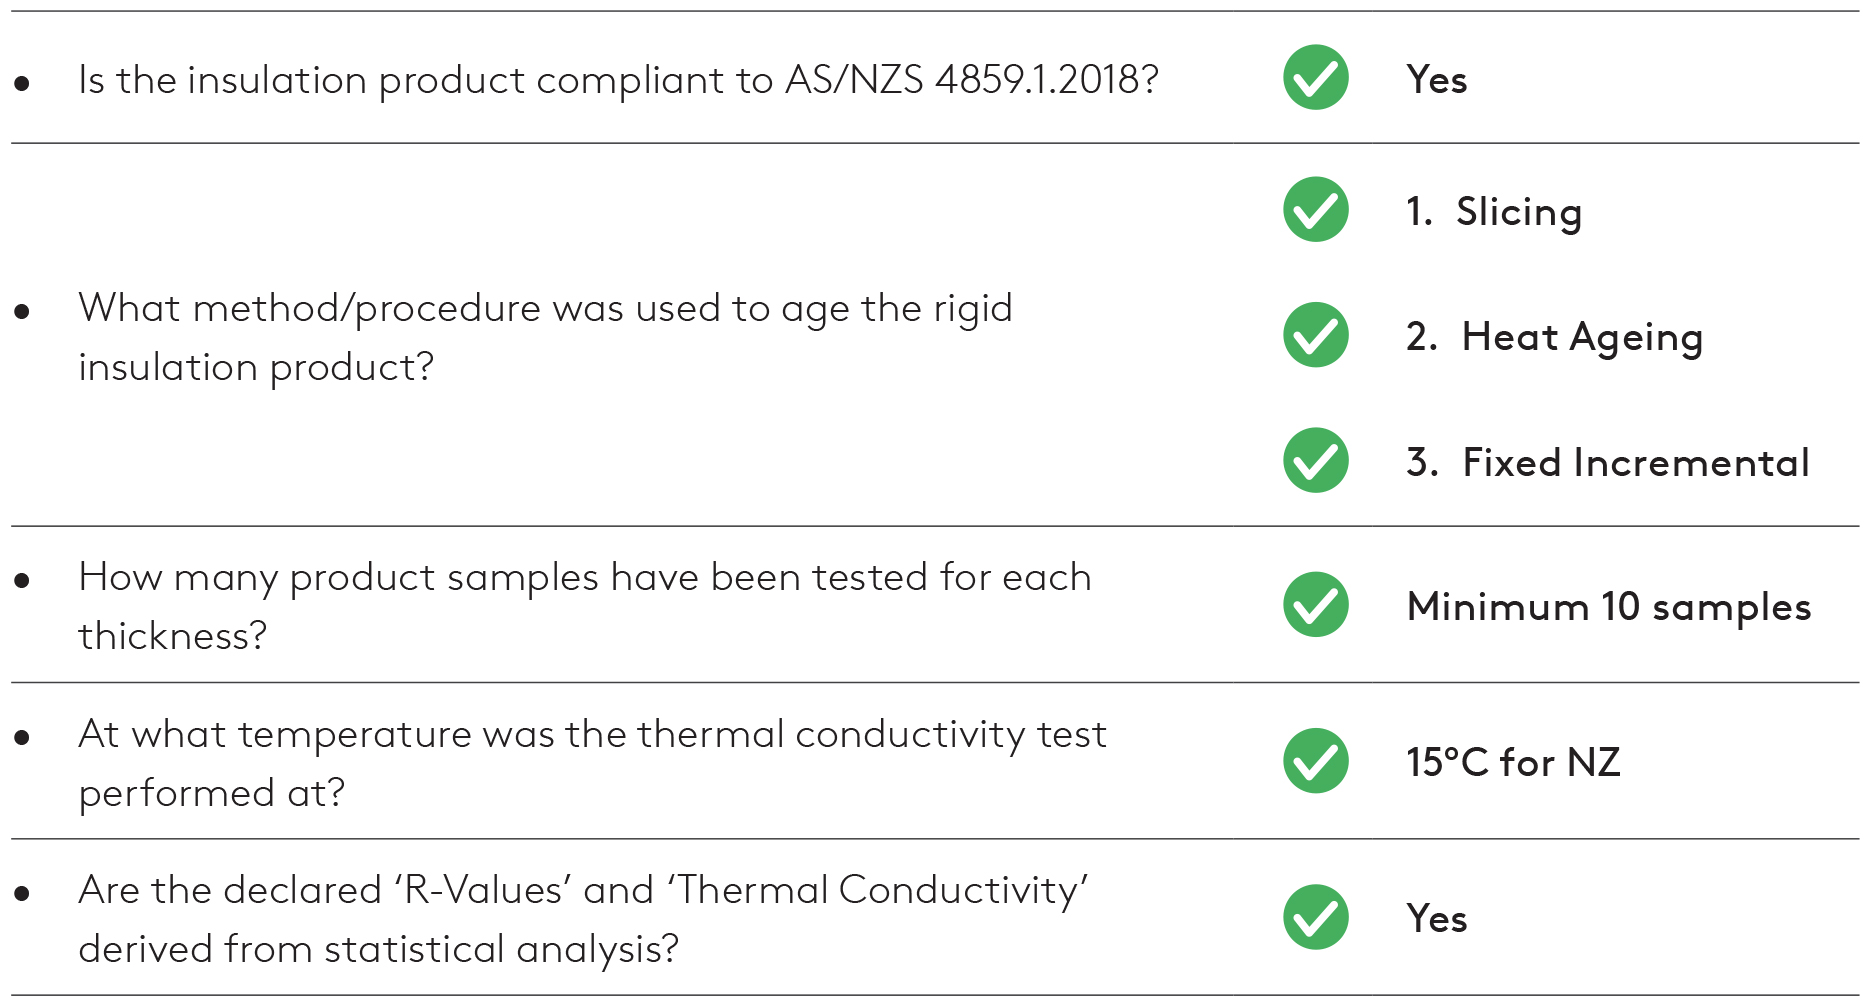Click the 'Minimum 10 samples' text
This screenshot has width=1872, height=1007.
tap(1609, 607)
